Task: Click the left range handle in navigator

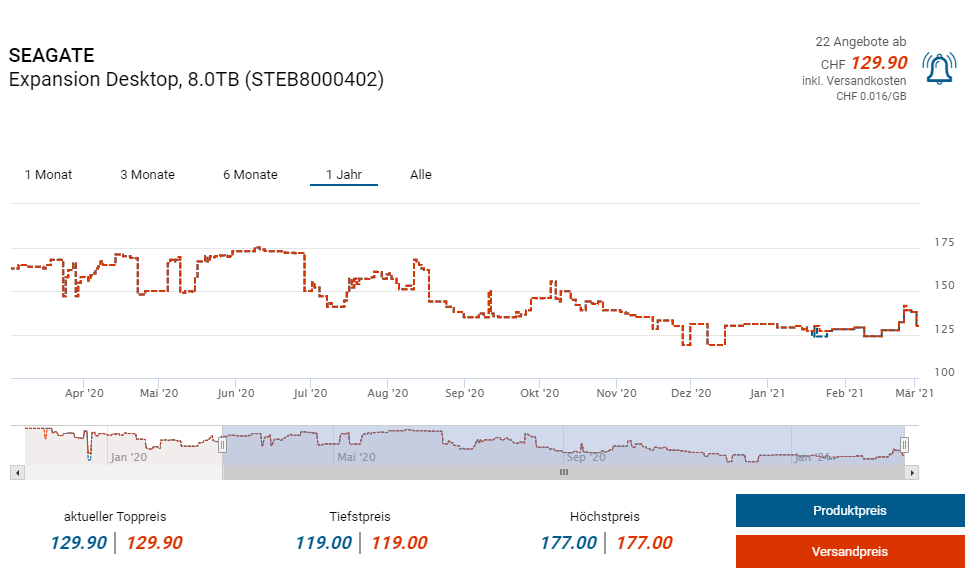Action: [x=222, y=445]
